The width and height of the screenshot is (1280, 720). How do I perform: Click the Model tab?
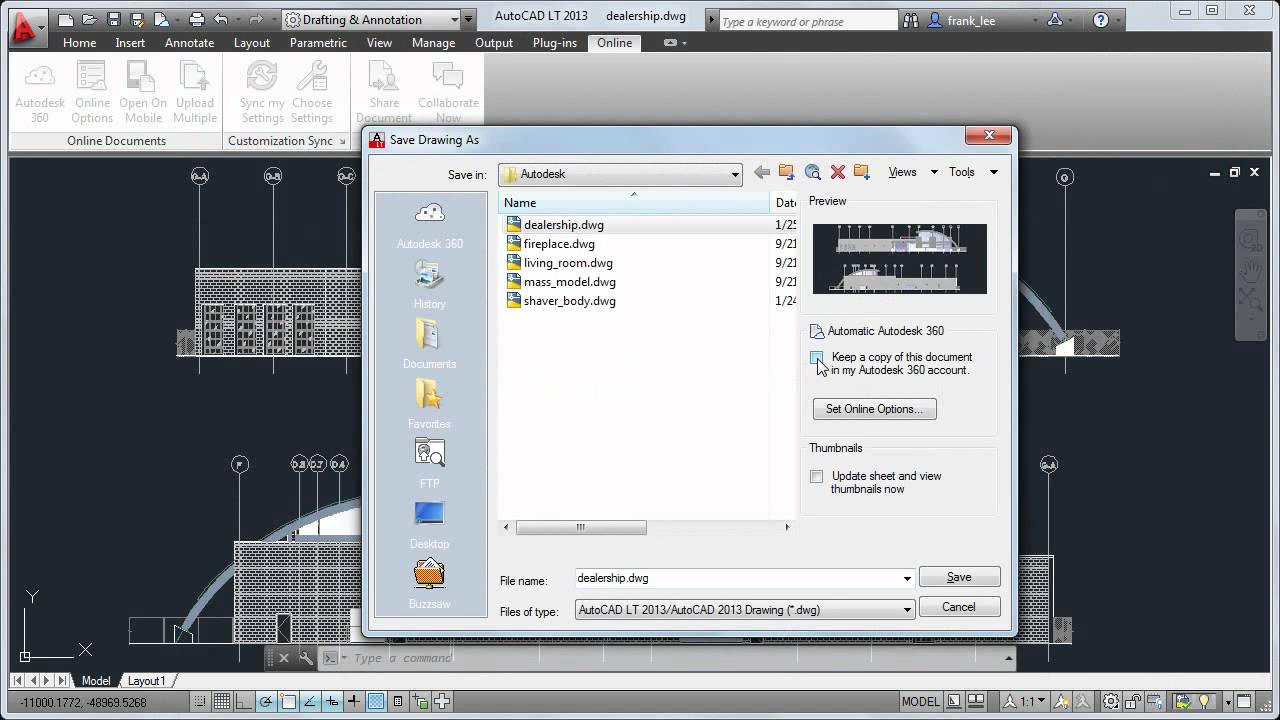point(96,681)
